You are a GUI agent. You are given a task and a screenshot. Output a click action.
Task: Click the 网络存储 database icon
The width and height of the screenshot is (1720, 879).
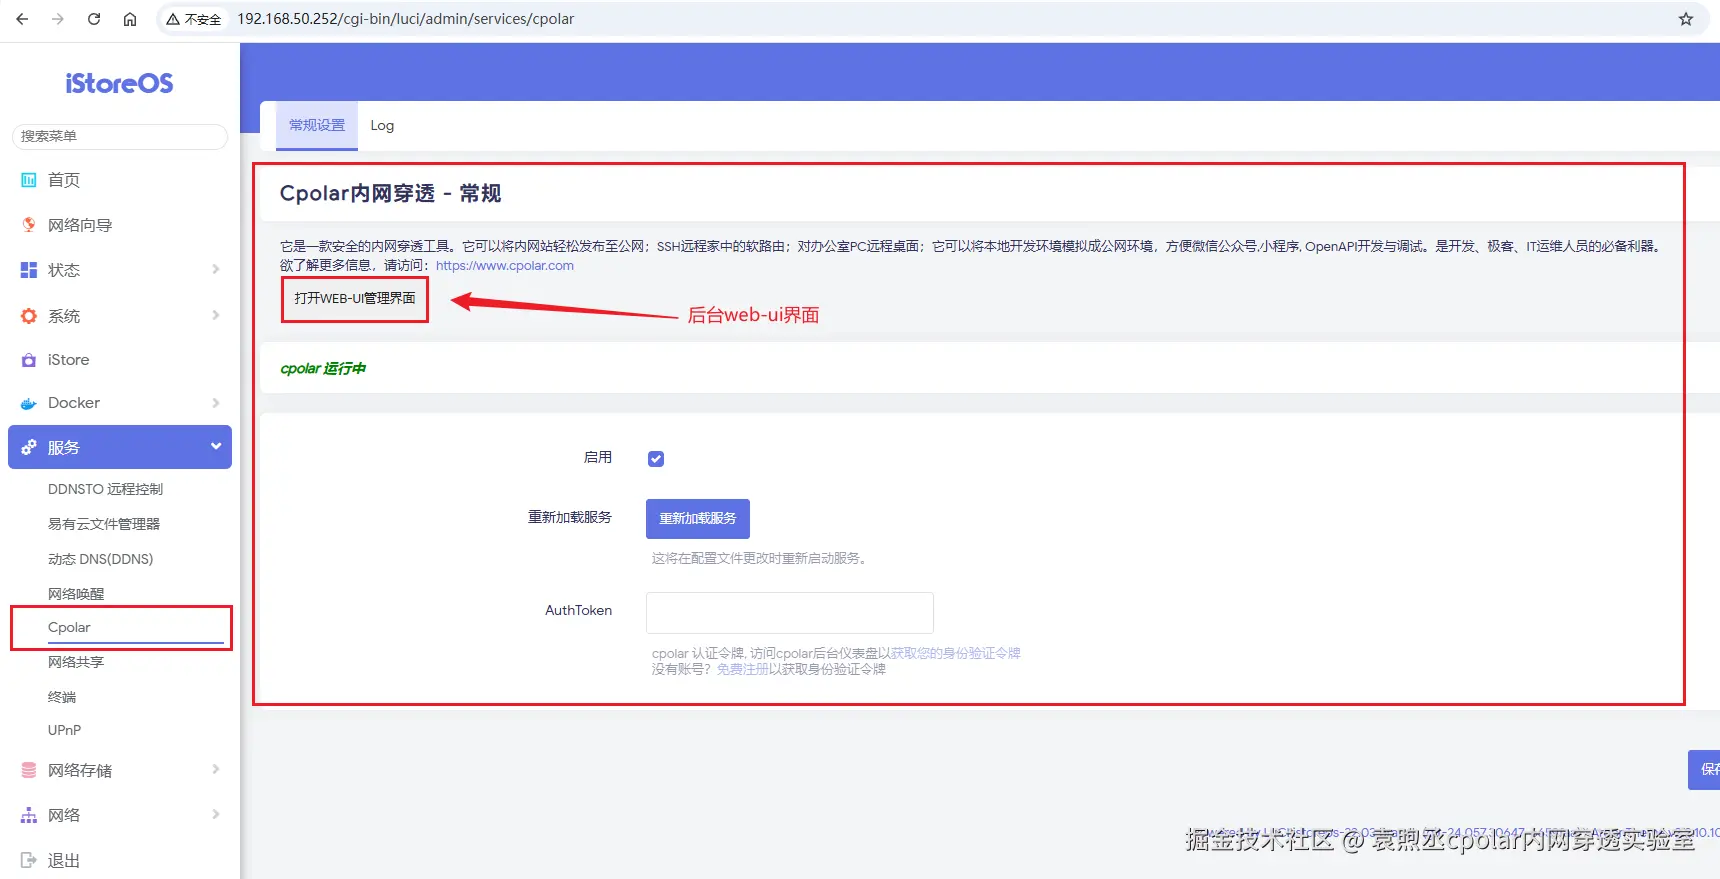click(x=29, y=770)
